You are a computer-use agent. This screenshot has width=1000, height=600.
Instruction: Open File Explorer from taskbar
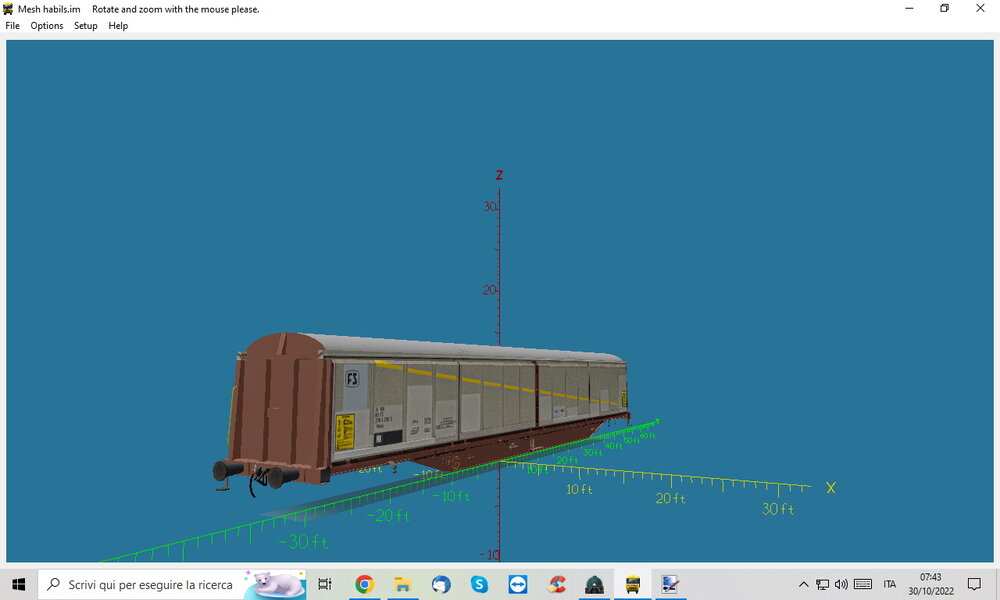click(402, 584)
